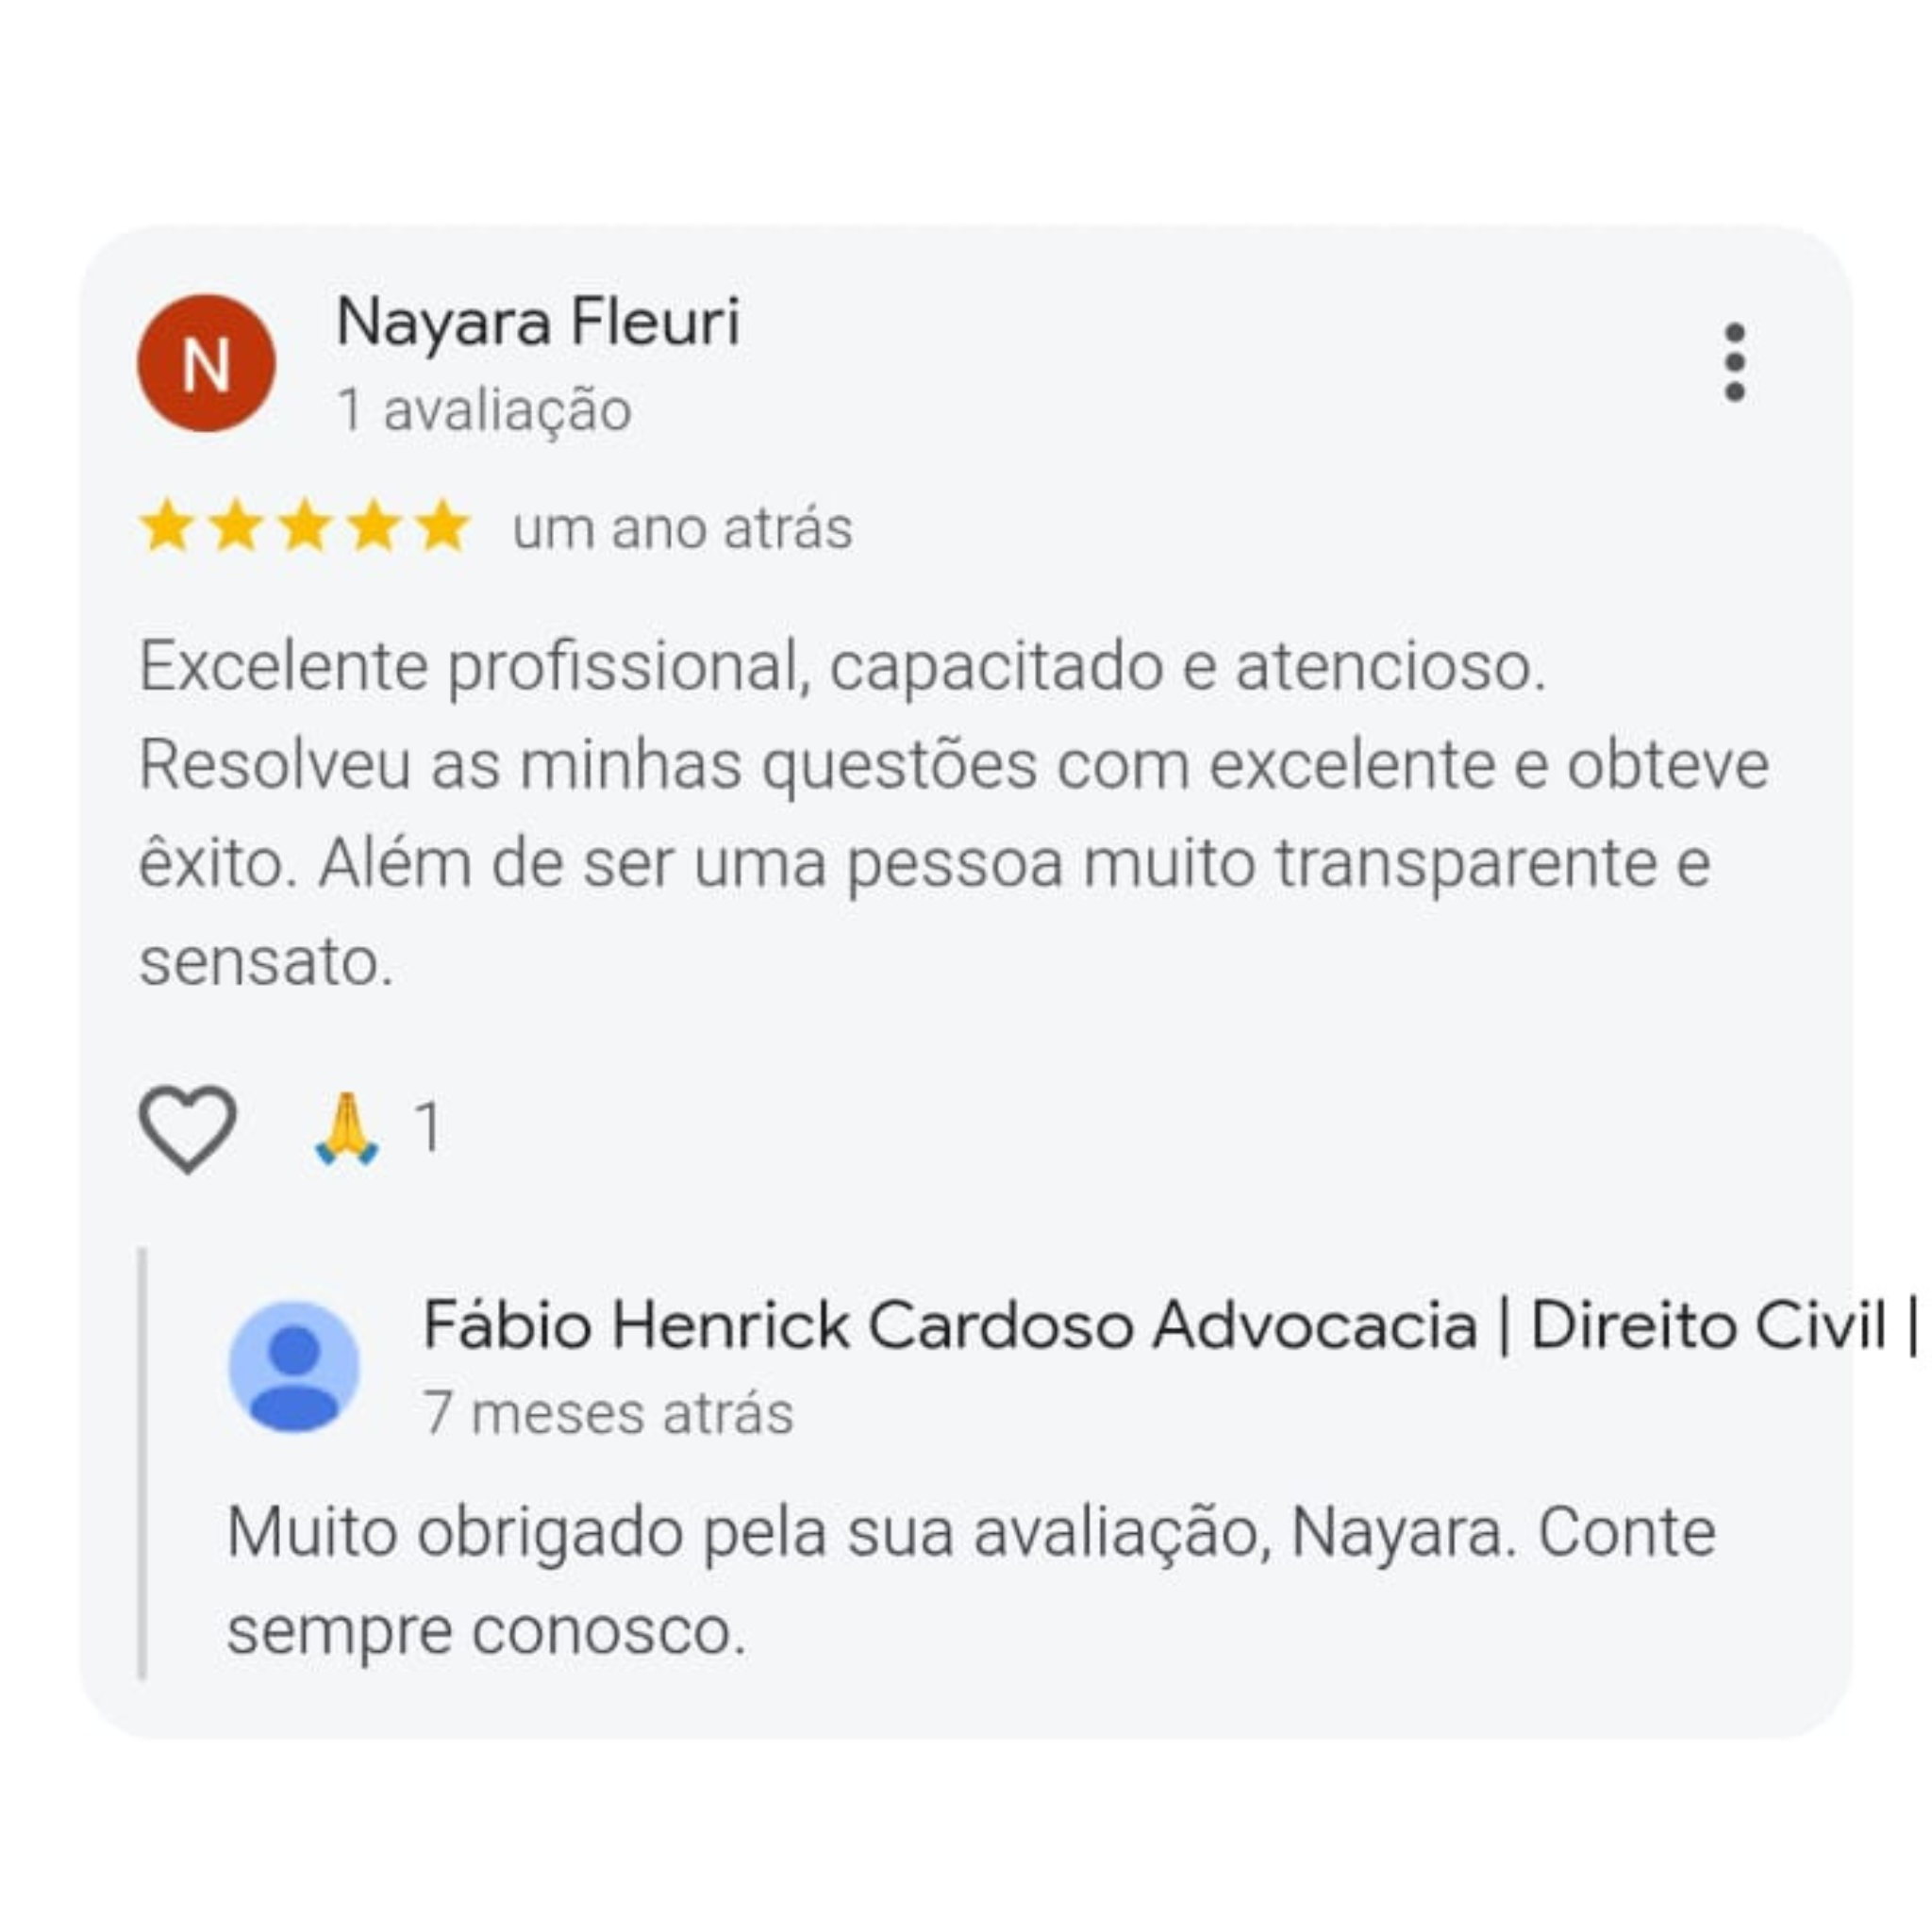Click the praying hands emoji reaction

pyautogui.click(x=346, y=1128)
